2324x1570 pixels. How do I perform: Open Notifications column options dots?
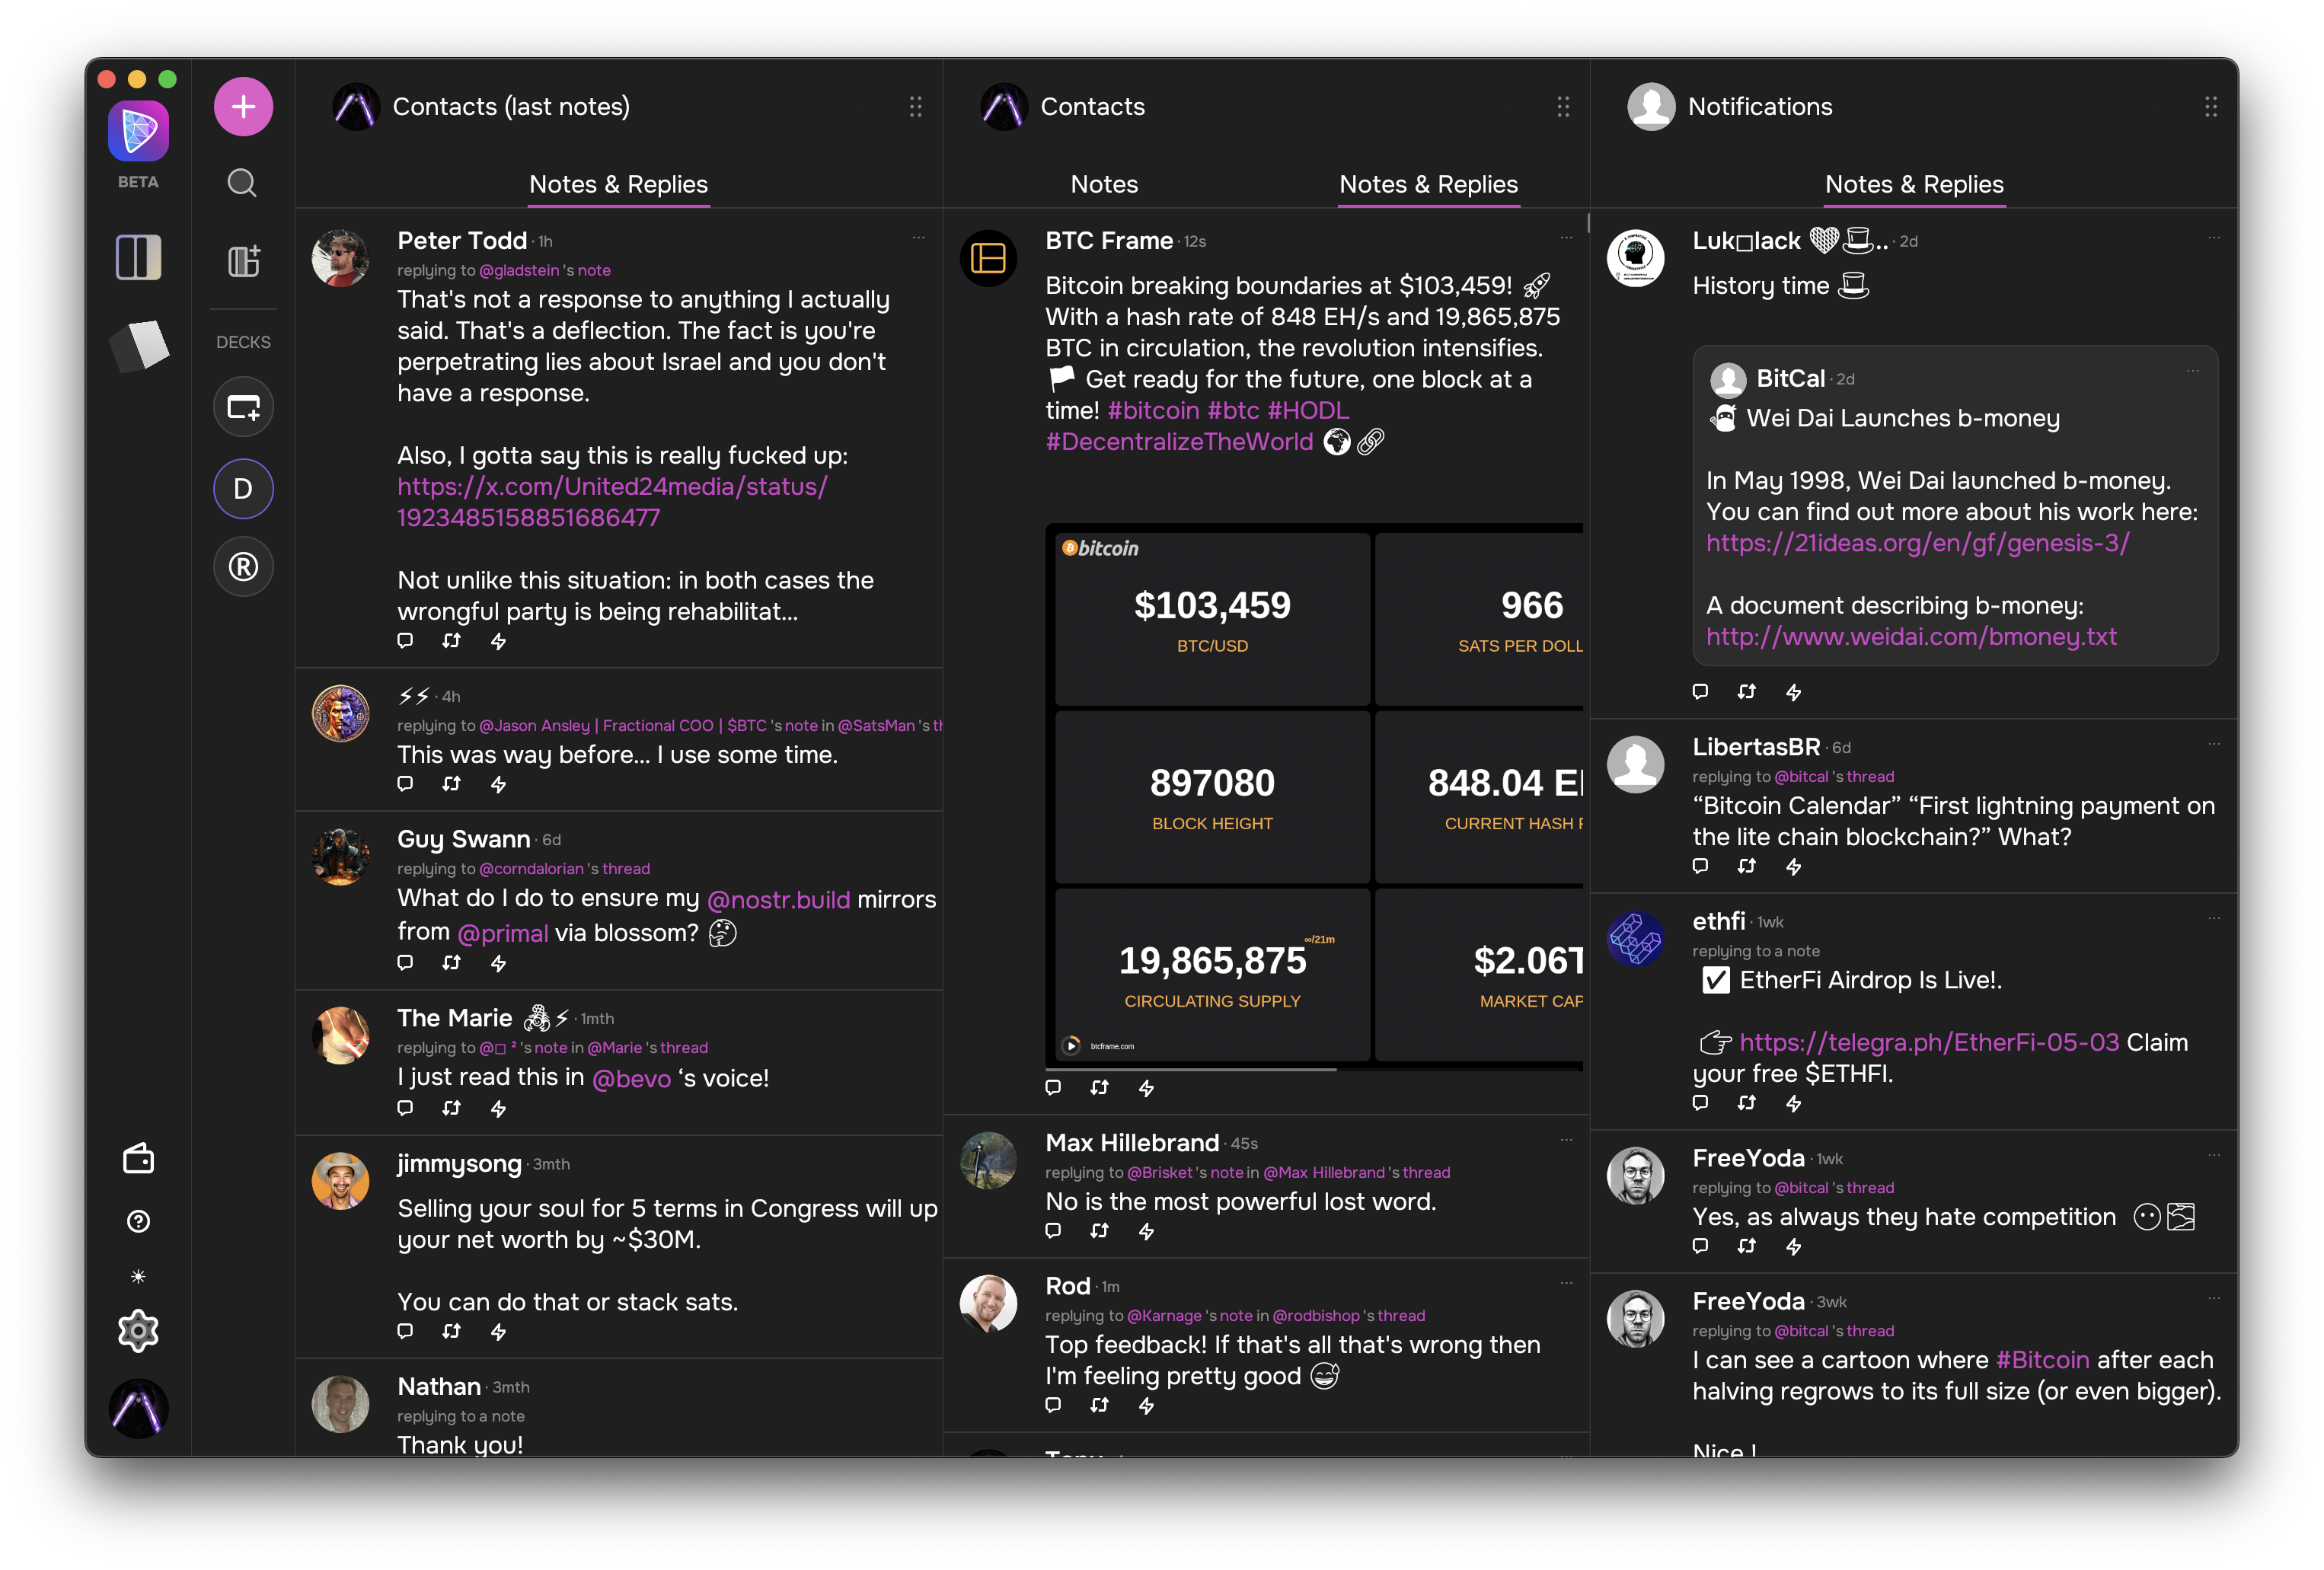tap(2210, 107)
